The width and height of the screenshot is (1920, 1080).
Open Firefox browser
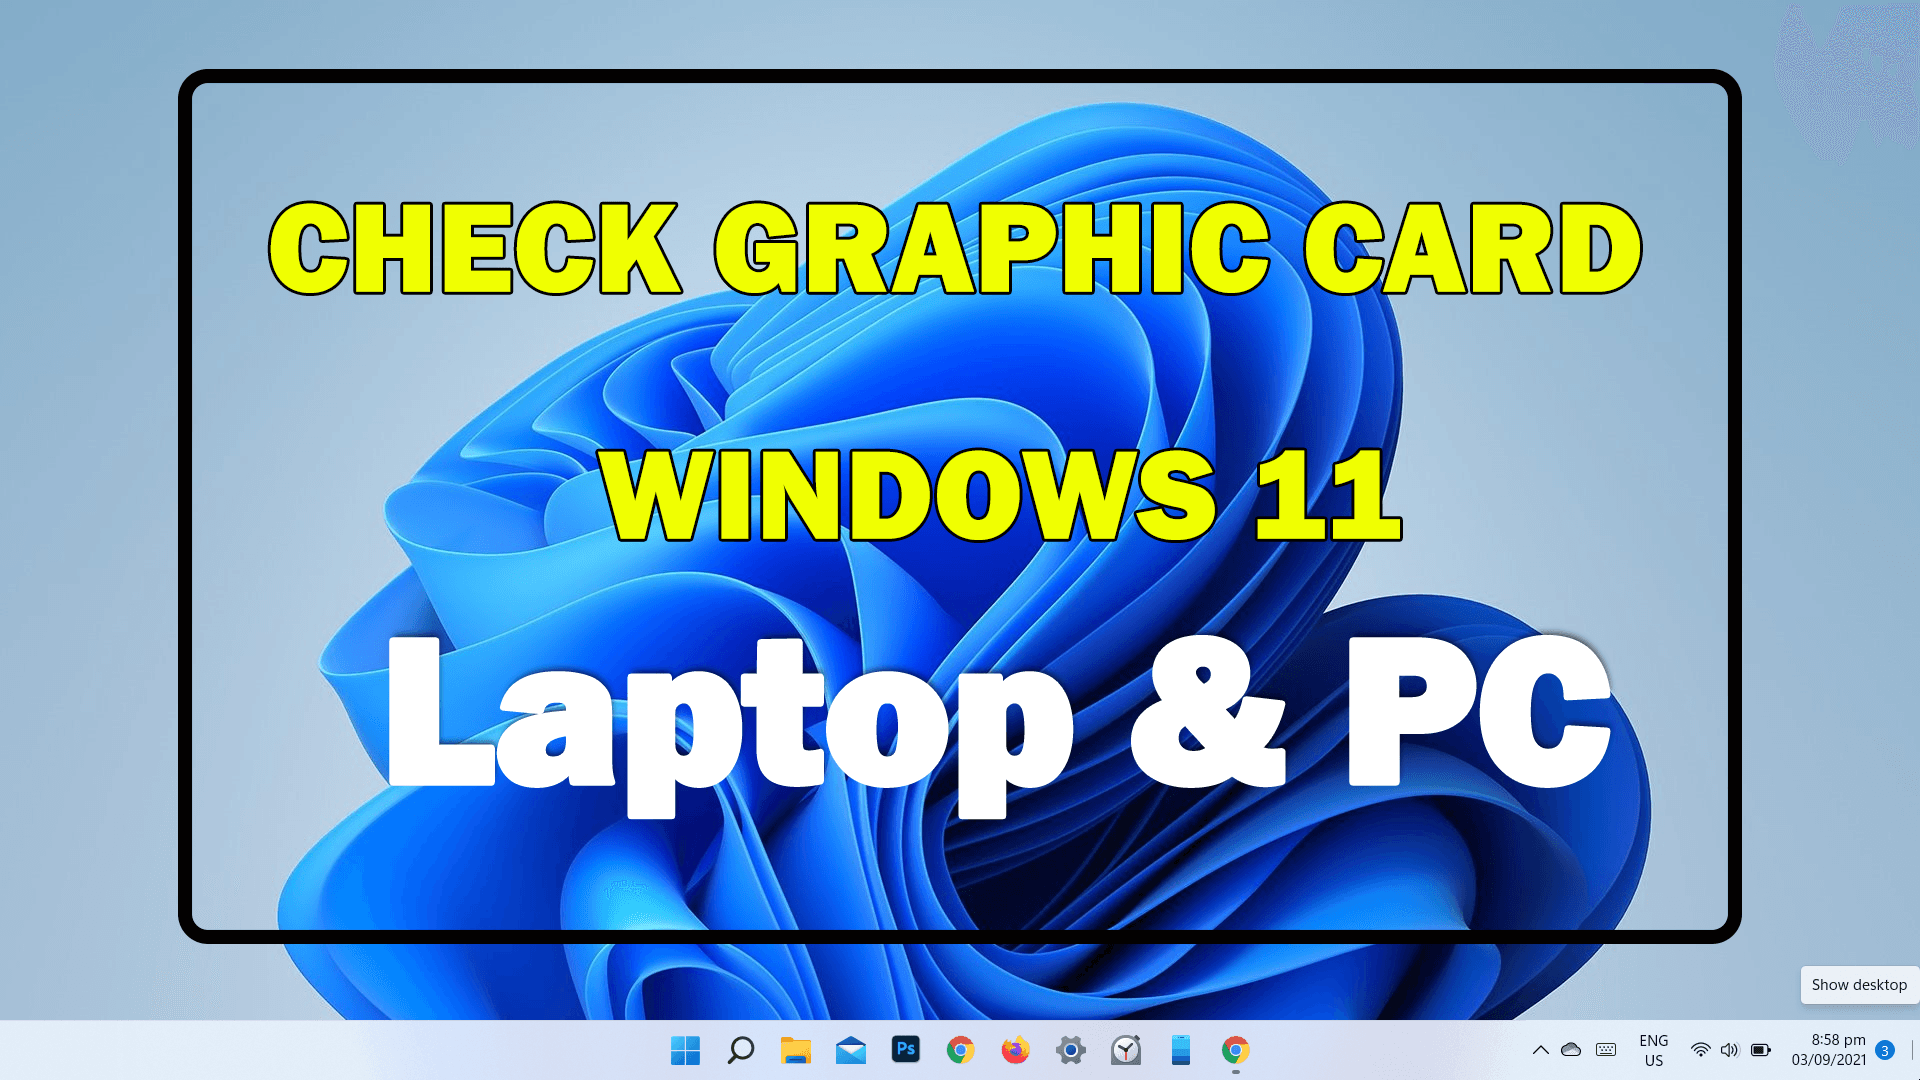point(1016,1050)
